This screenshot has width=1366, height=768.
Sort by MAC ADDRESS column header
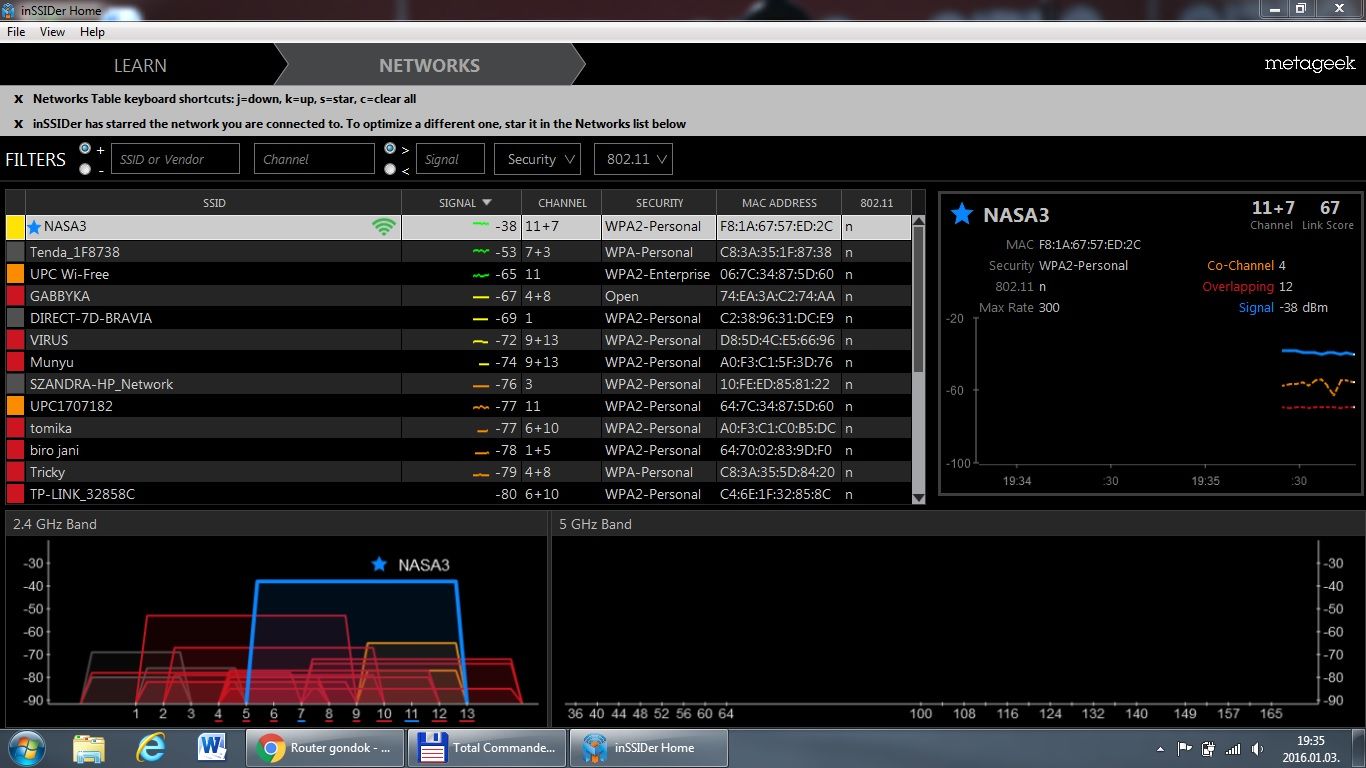pyautogui.click(x=779, y=202)
